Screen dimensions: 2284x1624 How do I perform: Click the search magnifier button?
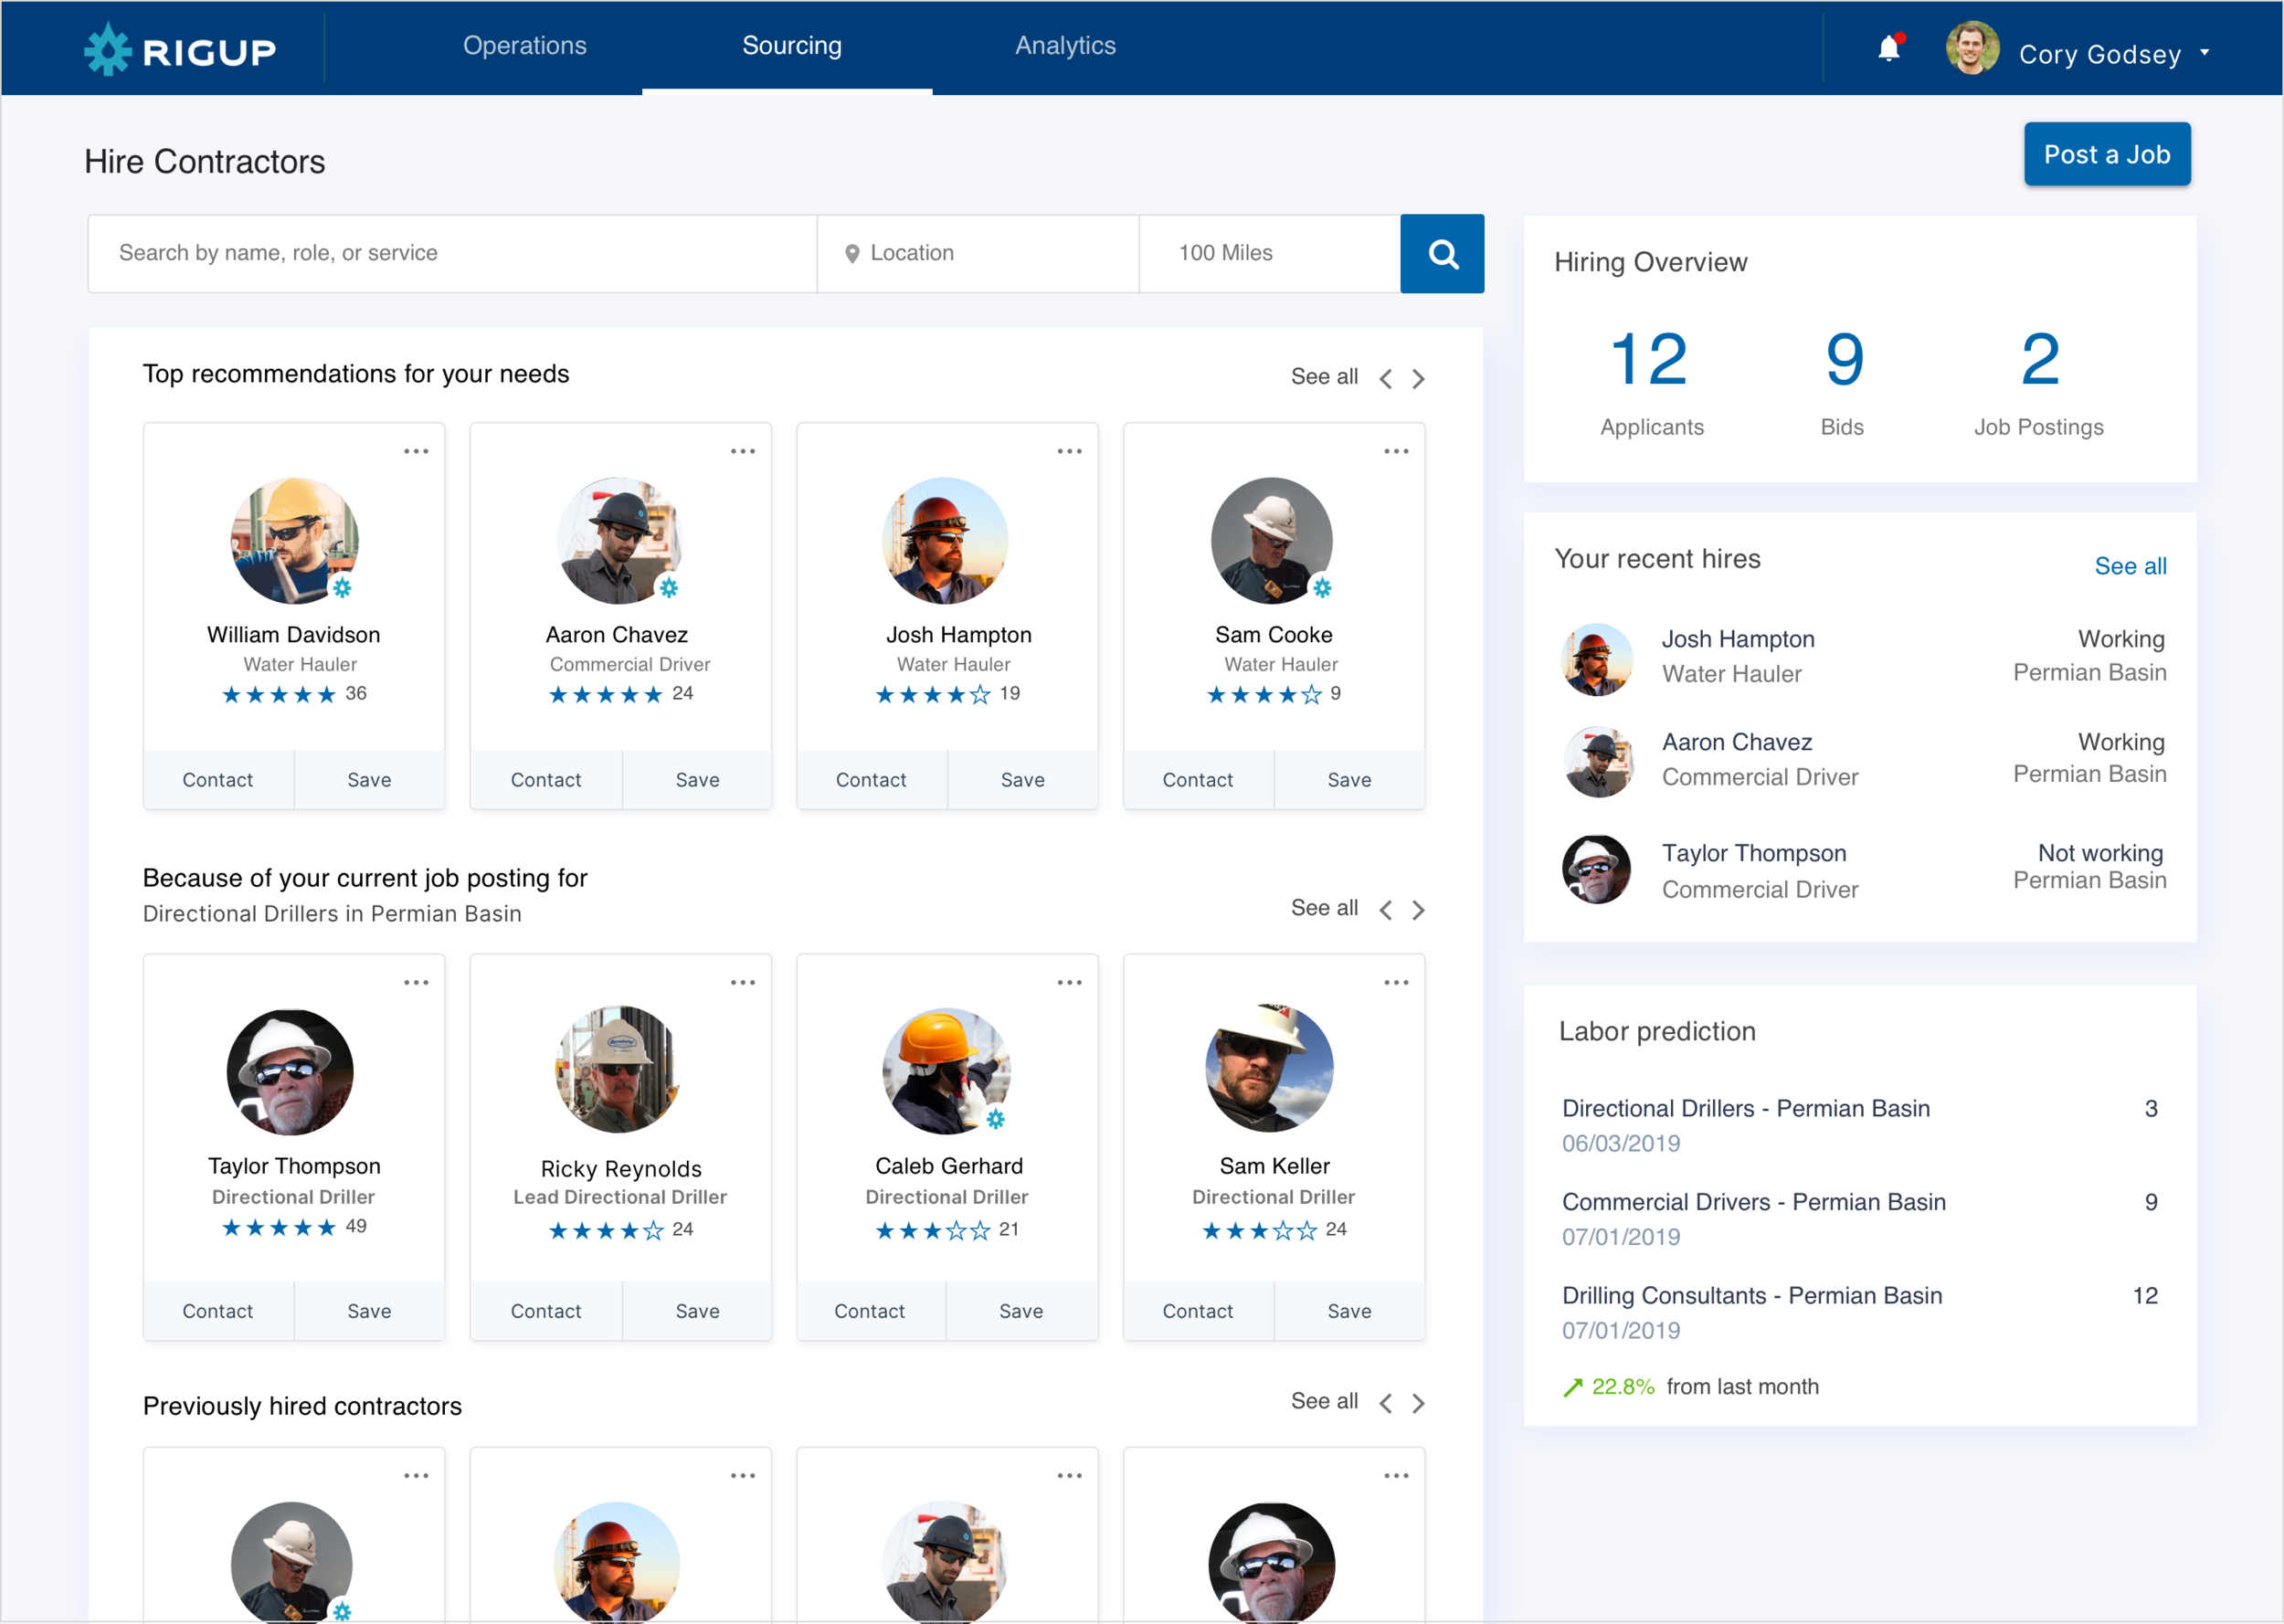(x=1442, y=254)
